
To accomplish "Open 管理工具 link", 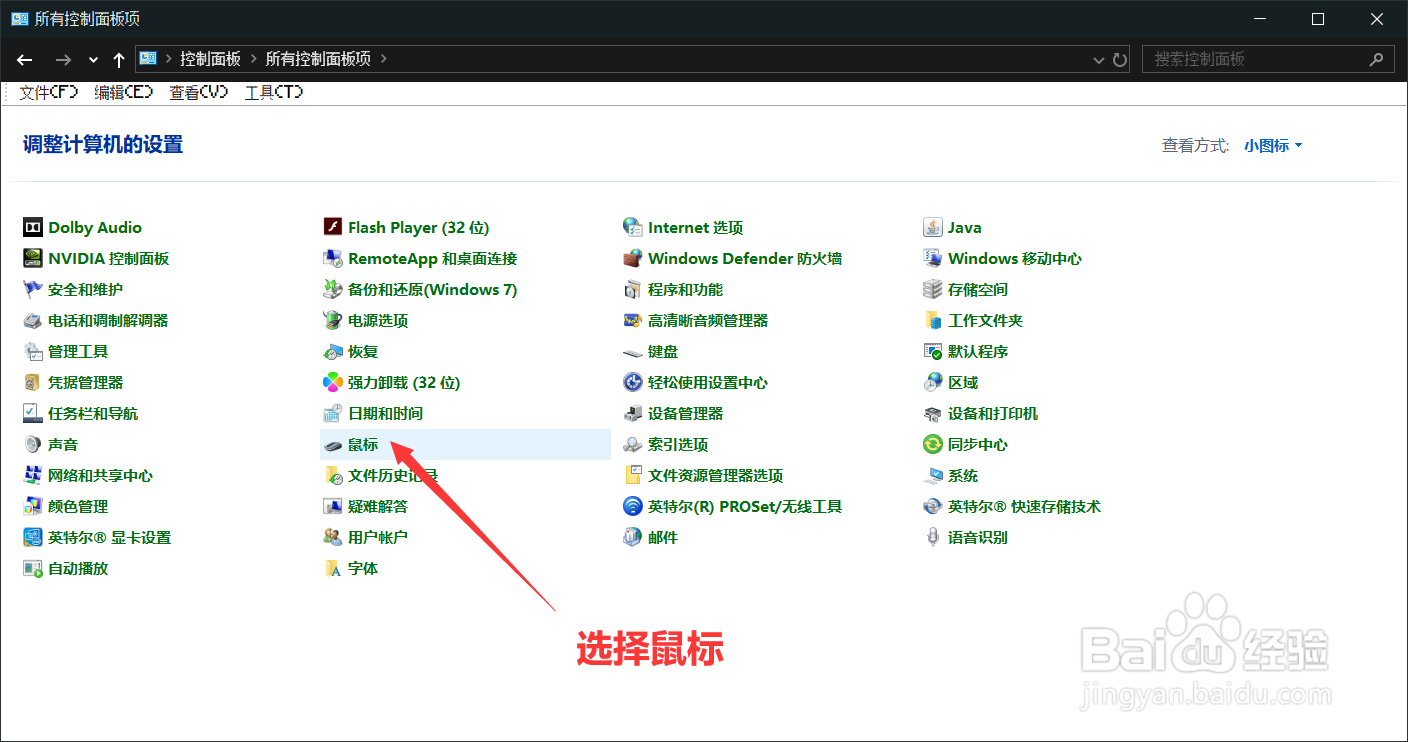I will click(78, 351).
